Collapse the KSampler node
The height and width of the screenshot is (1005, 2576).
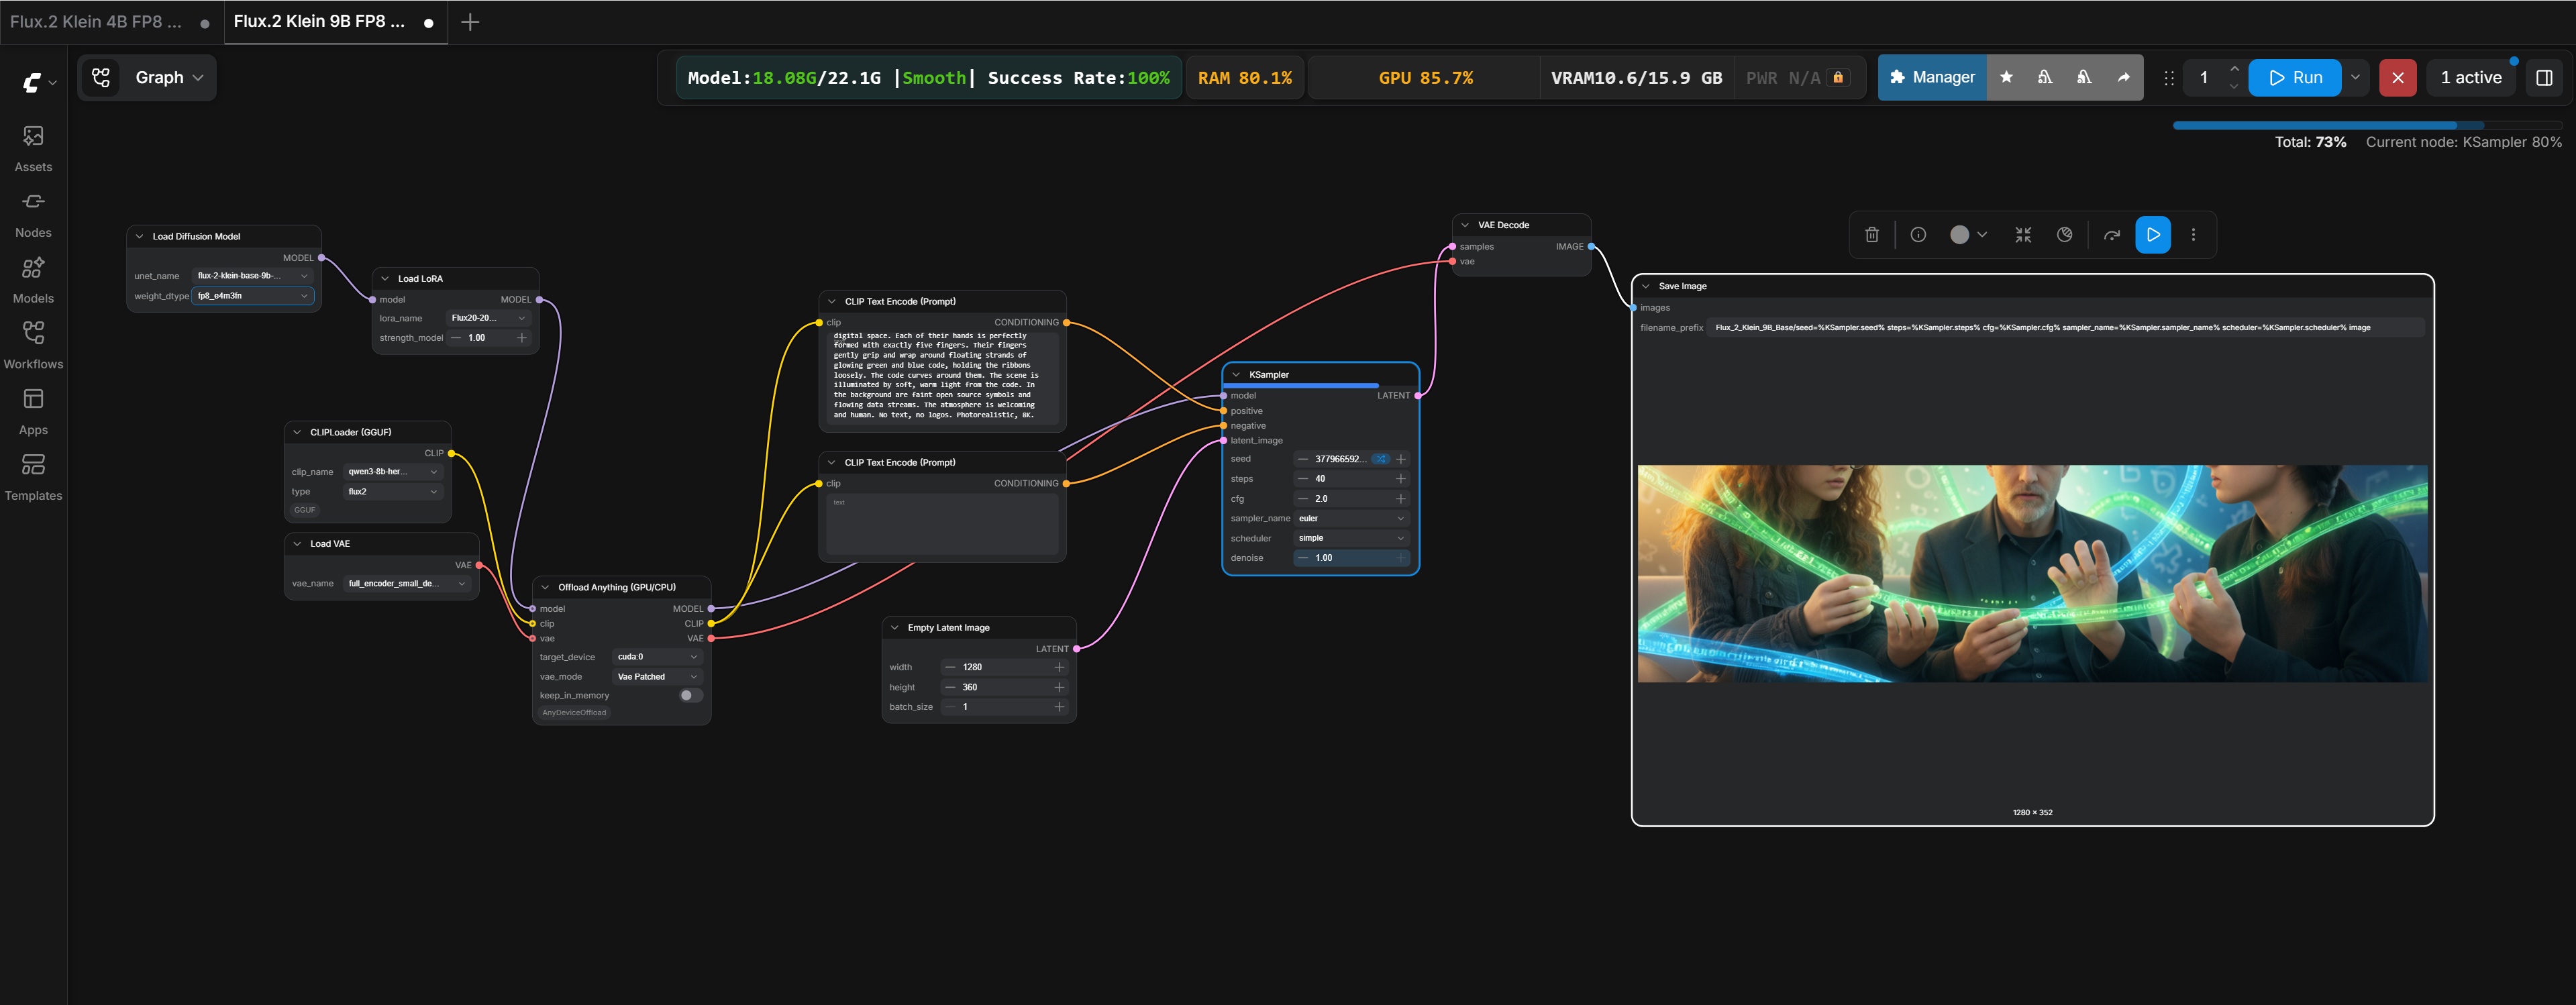click(x=1236, y=375)
